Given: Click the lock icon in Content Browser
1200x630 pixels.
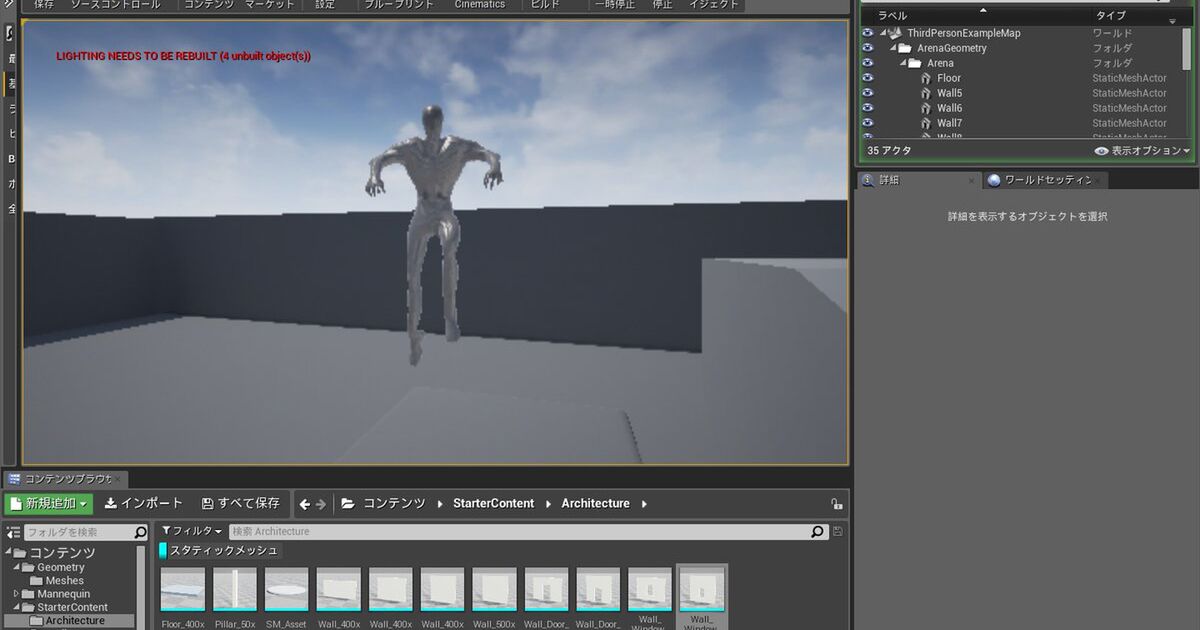Looking at the screenshot, I should click(836, 504).
